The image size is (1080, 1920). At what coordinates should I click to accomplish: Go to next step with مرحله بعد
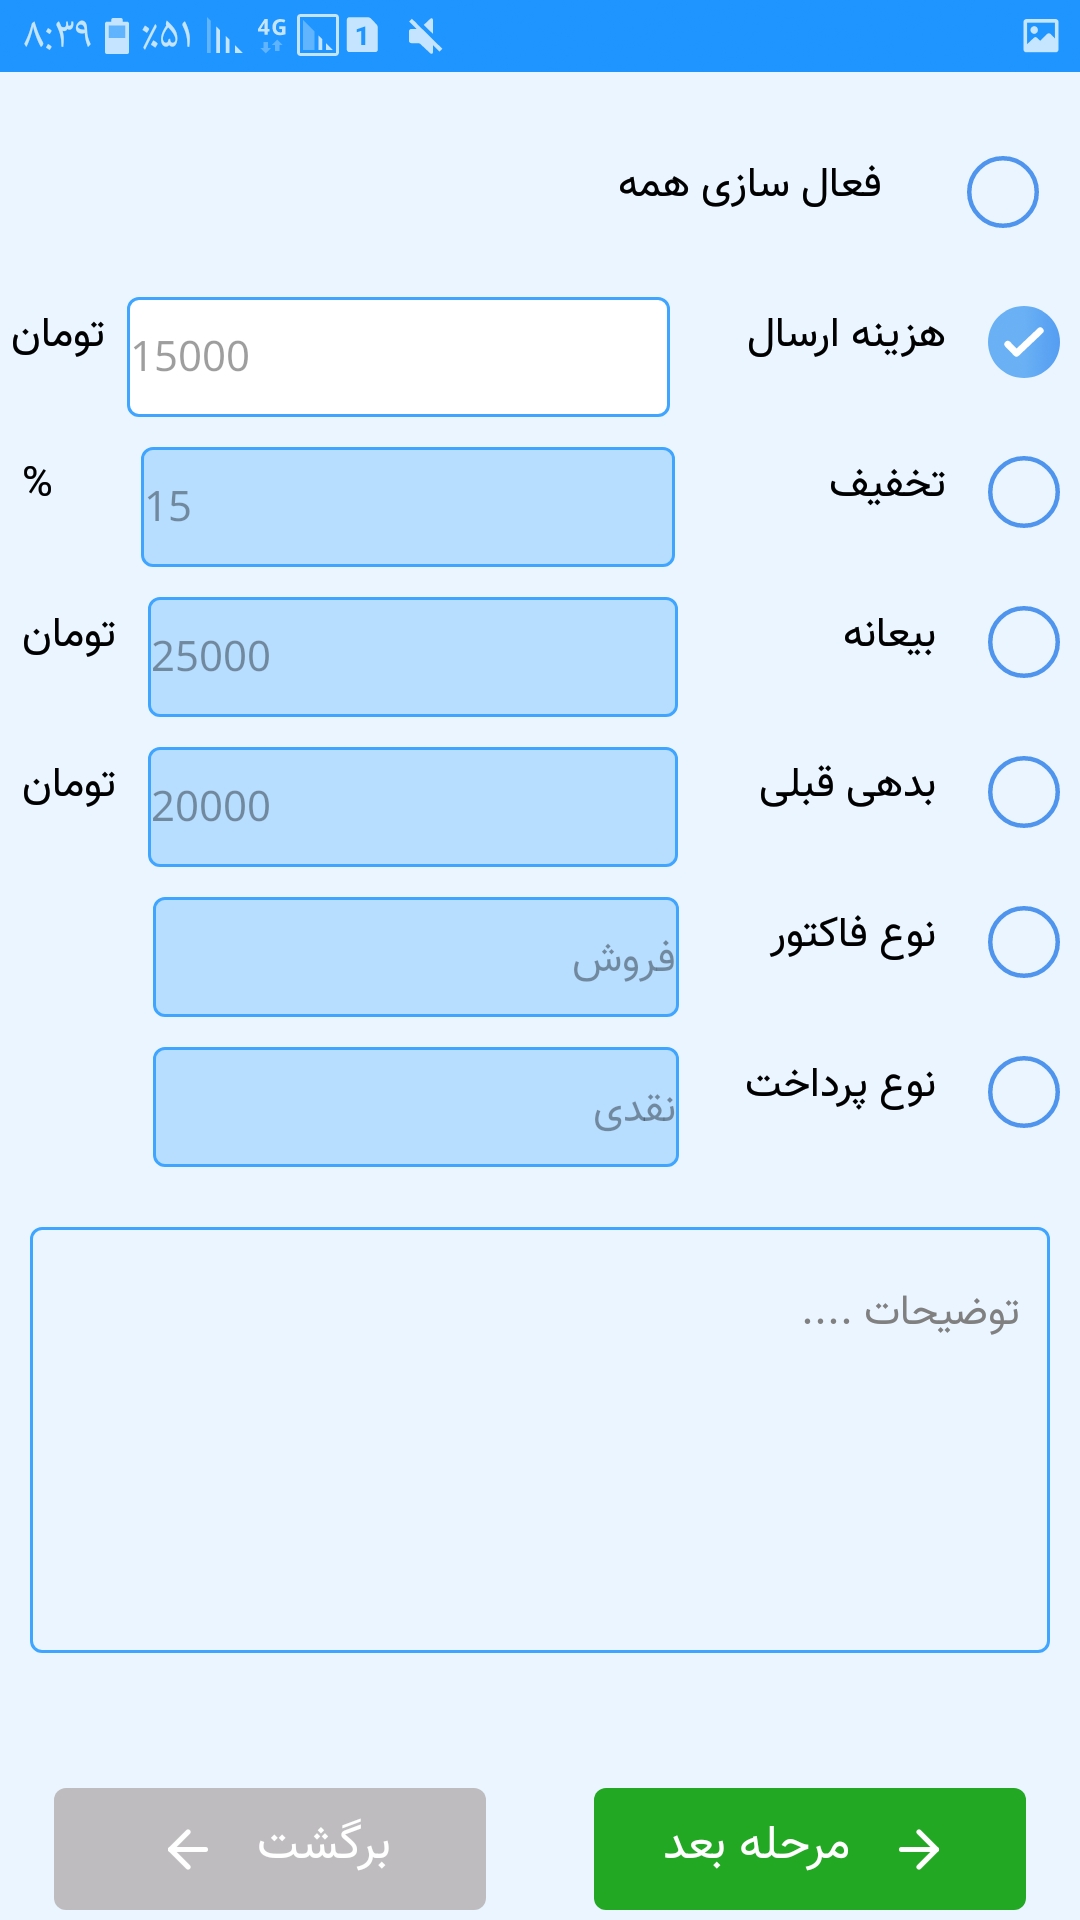point(809,1849)
